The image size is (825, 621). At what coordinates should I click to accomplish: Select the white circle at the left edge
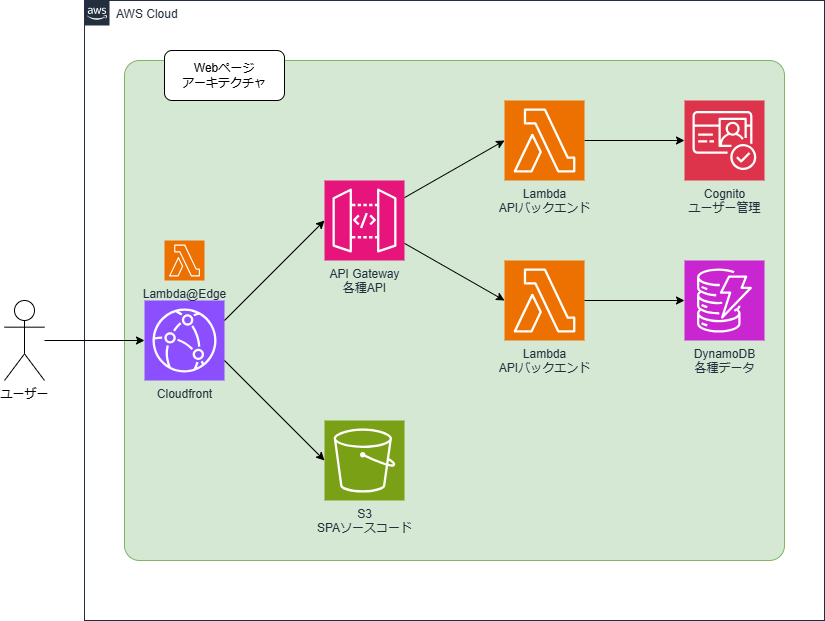[24, 311]
